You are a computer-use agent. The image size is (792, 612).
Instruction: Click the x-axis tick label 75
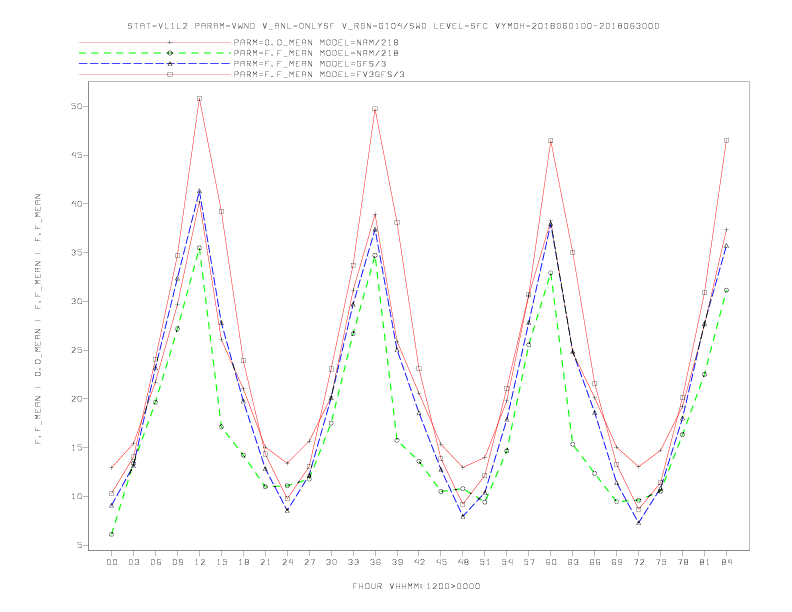tap(660, 562)
